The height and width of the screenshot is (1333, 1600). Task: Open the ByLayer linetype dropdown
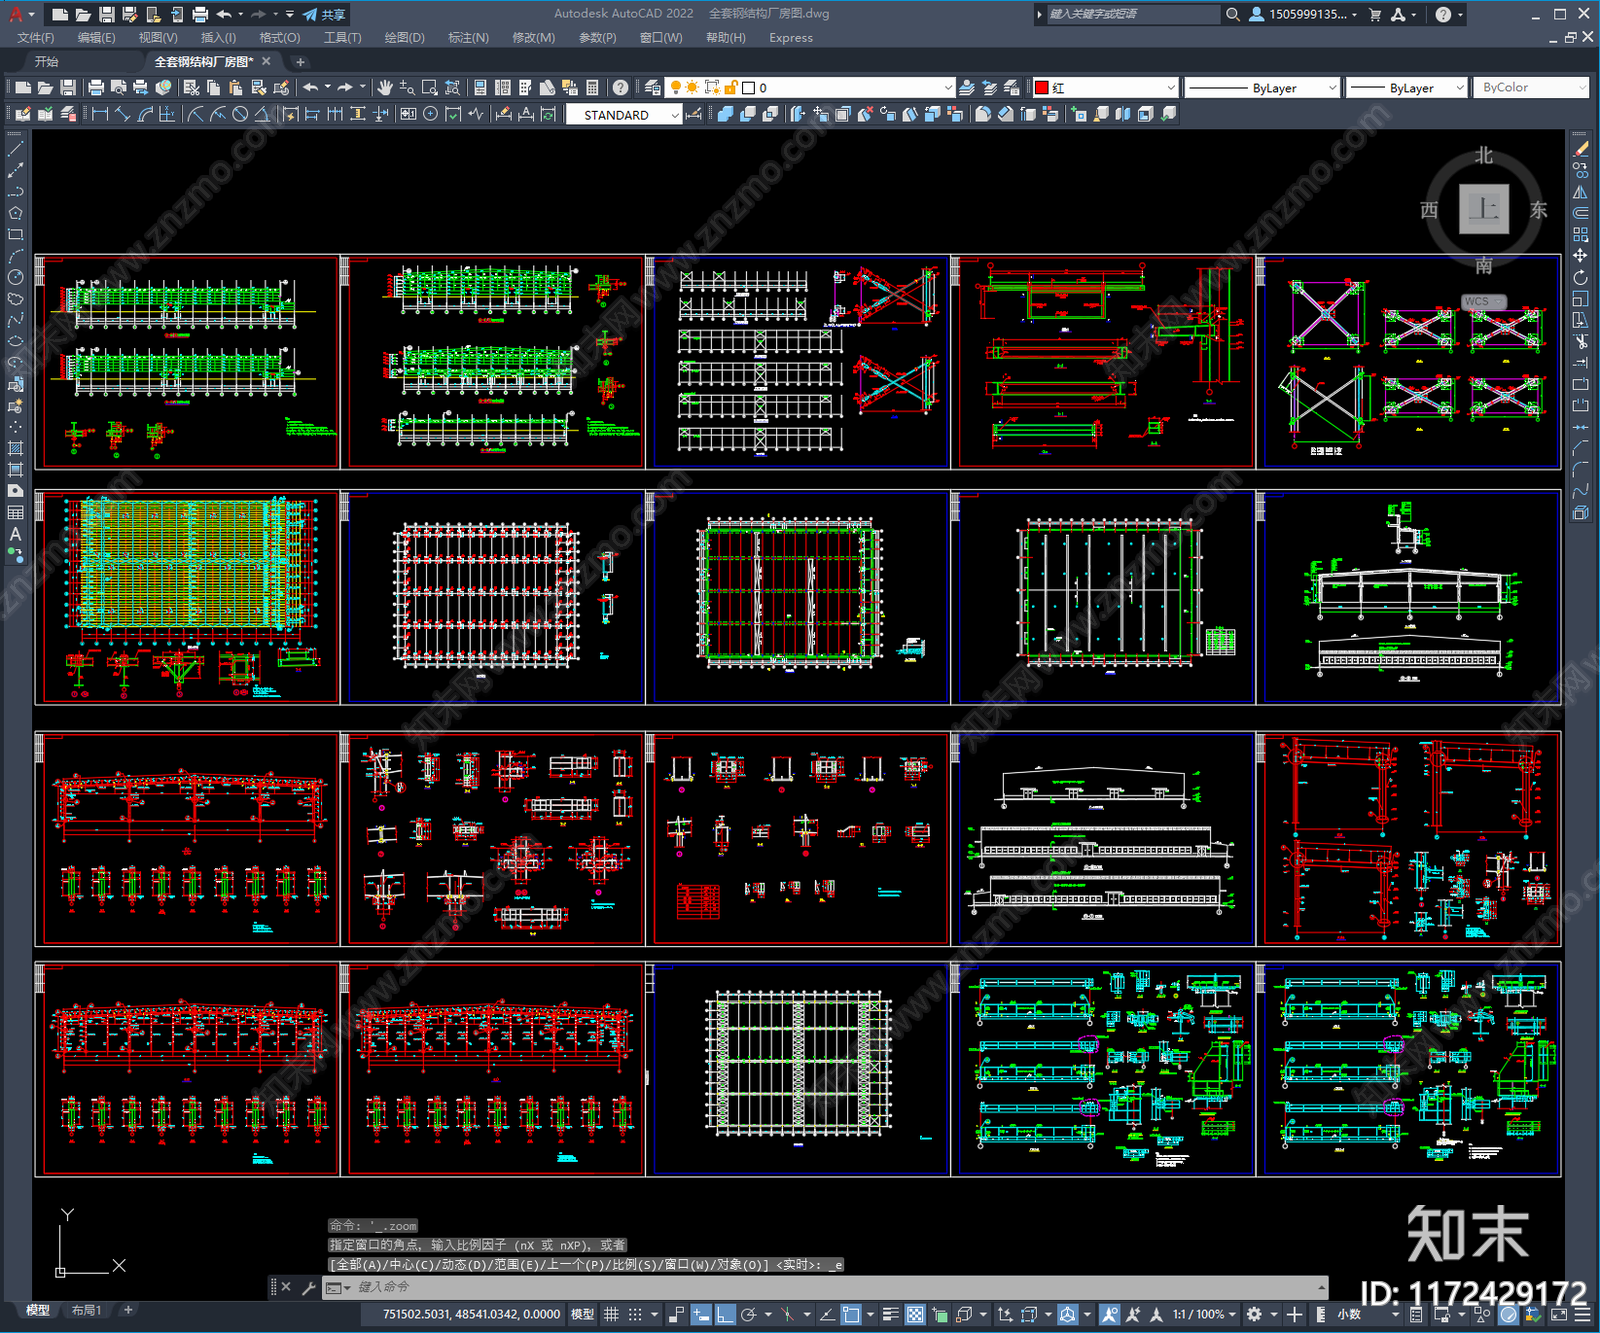point(1262,88)
